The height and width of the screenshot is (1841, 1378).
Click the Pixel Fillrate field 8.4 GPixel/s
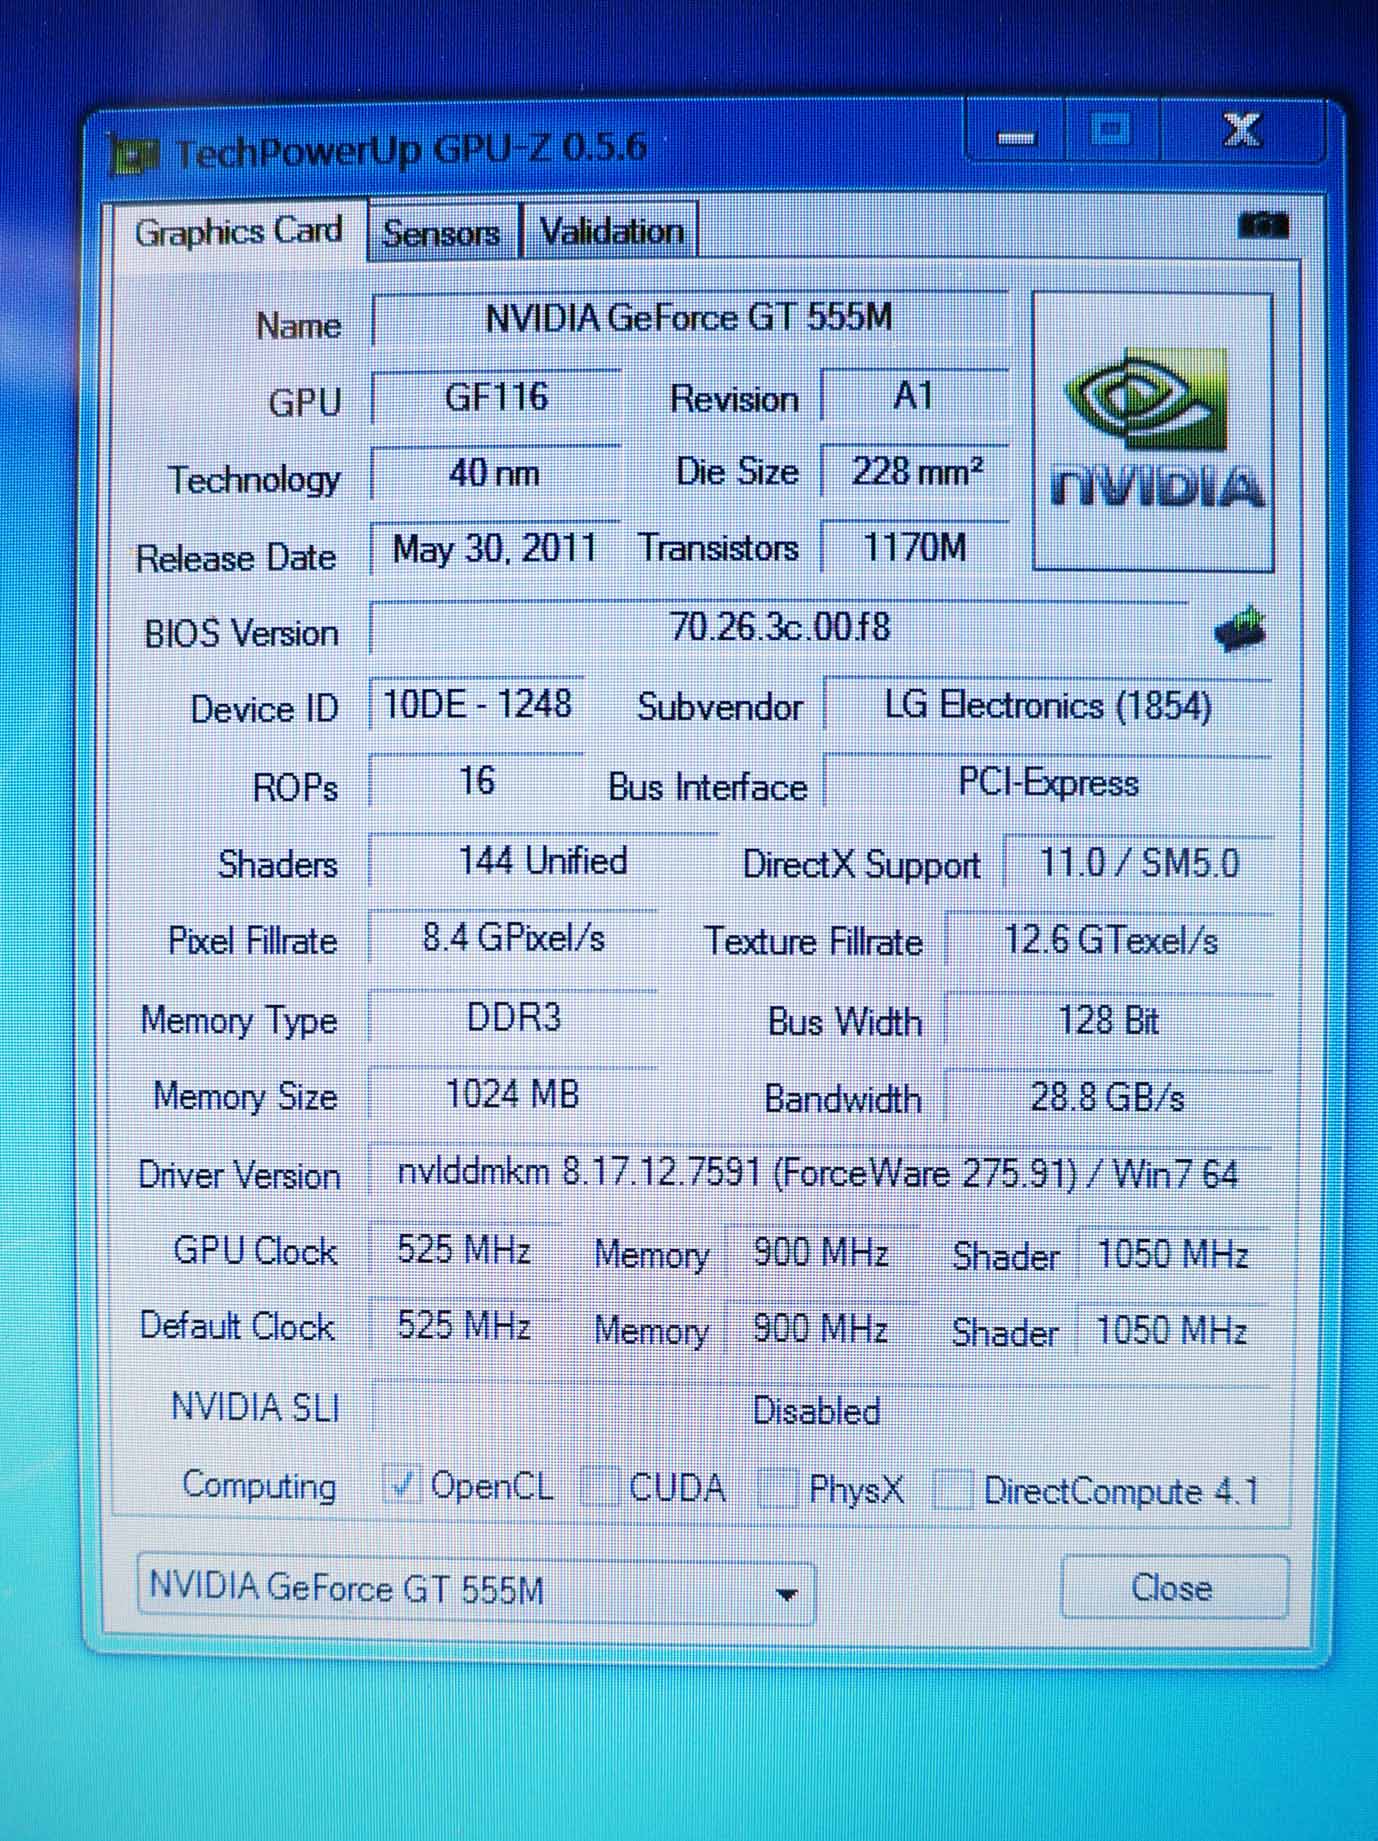[513, 939]
